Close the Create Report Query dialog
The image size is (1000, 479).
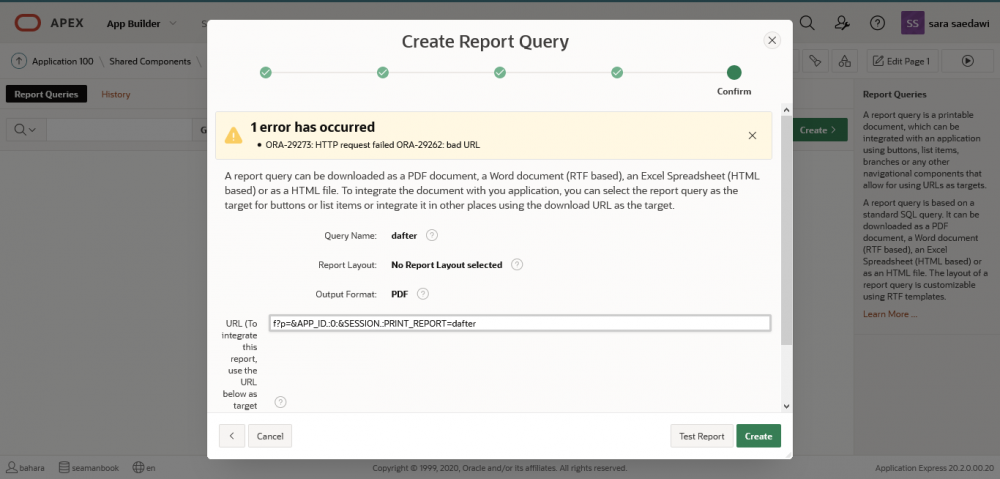click(x=772, y=40)
